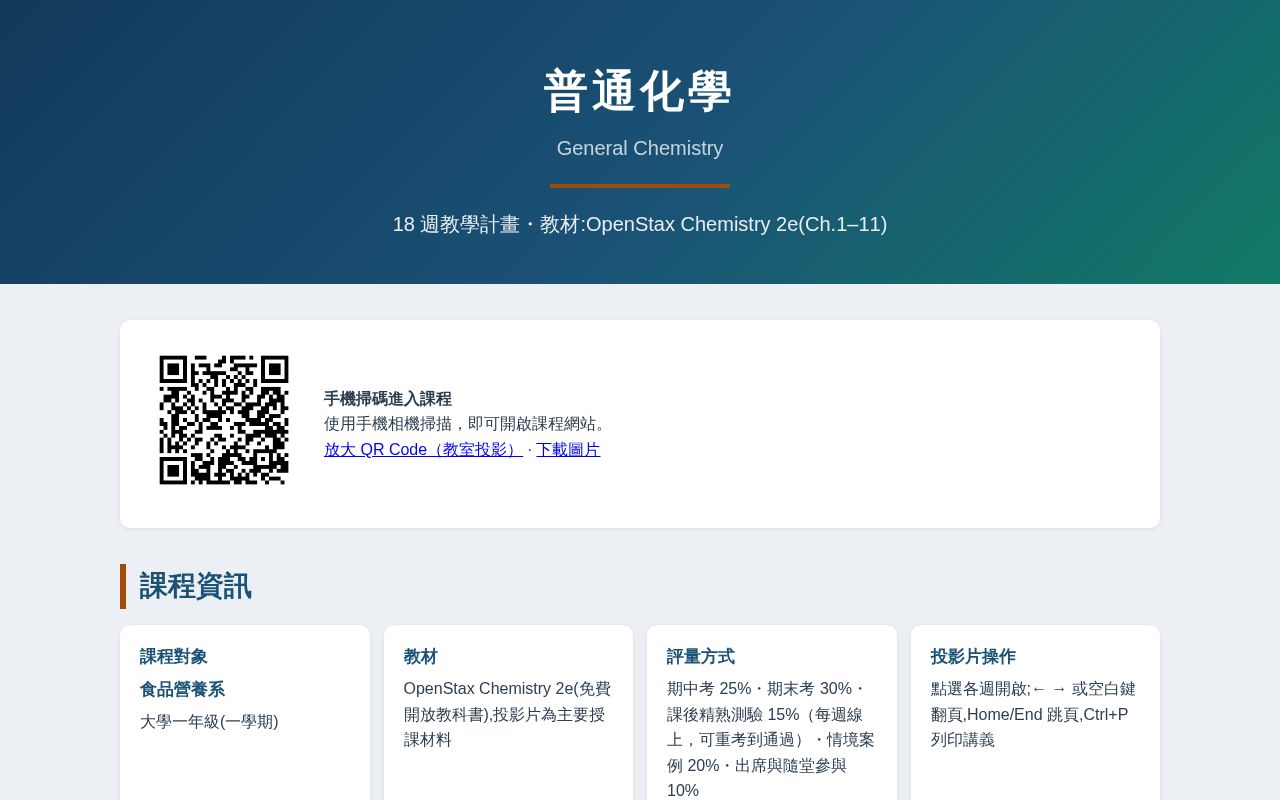Click the 期中考 25% grading description
1280x800 pixels.
point(771,740)
